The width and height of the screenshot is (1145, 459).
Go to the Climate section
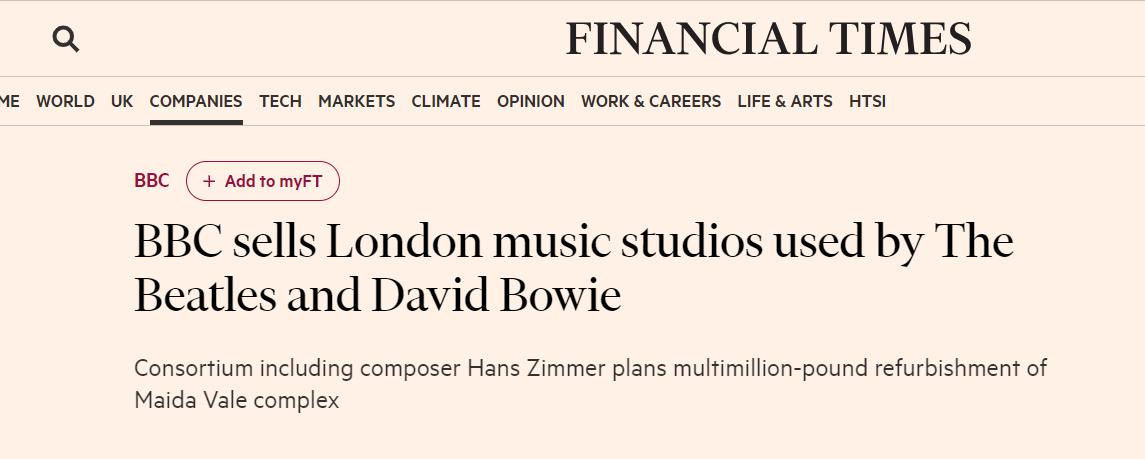(446, 101)
